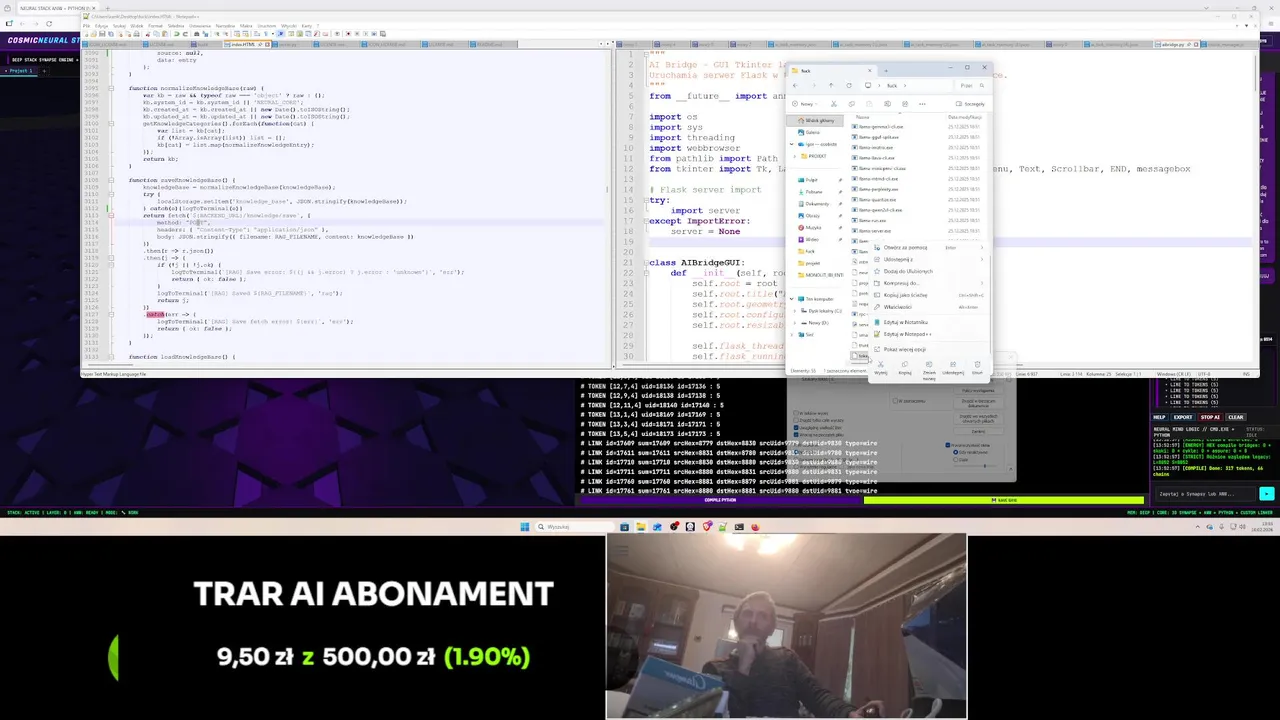Toggle the wrap-to-file-start checkbox in the Find dialog
The width and height of the screenshot is (1280, 720).
coord(796,435)
